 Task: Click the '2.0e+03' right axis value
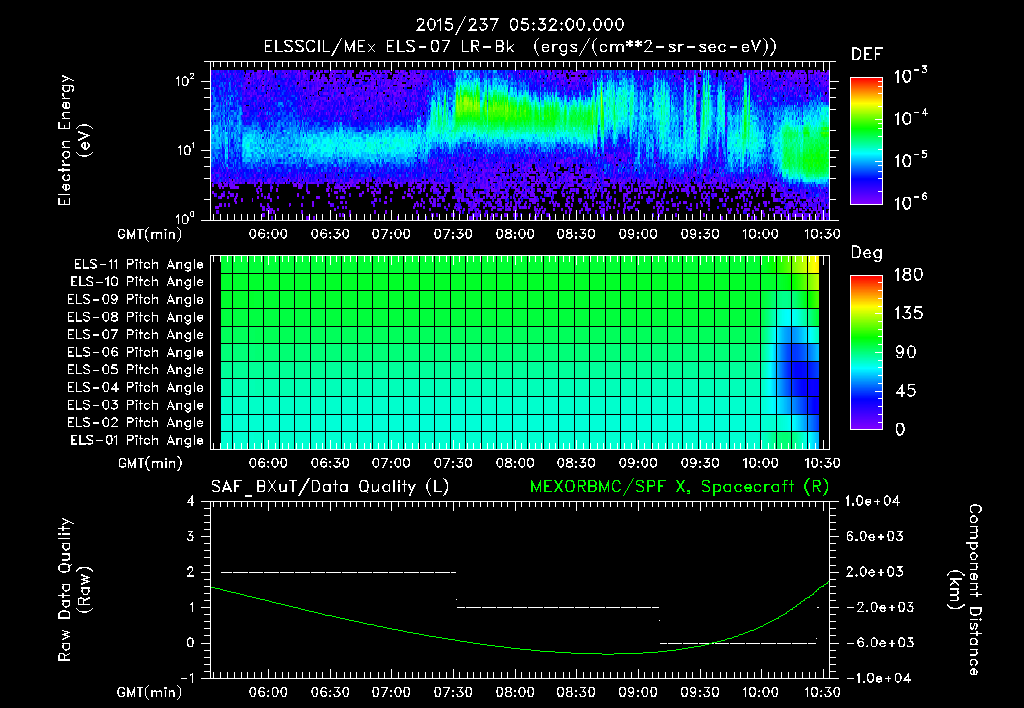pyautogui.click(x=874, y=571)
